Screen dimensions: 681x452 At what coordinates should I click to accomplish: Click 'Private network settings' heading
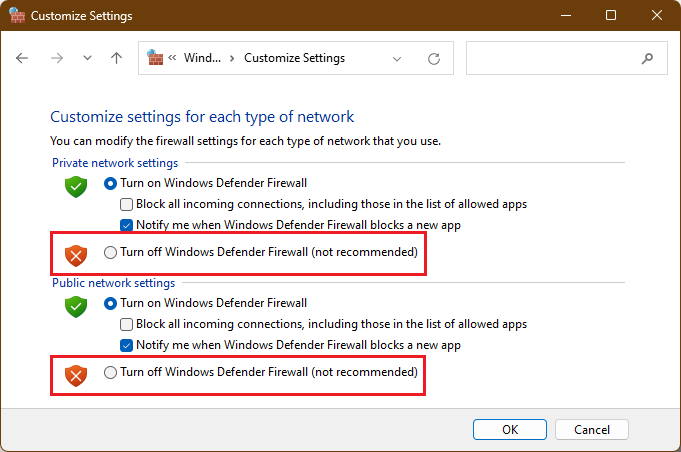click(x=115, y=163)
